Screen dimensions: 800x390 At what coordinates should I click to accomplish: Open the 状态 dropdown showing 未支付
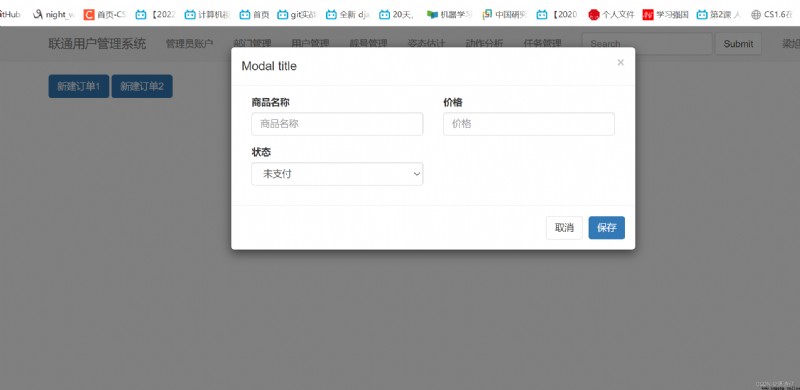pyautogui.click(x=337, y=174)
